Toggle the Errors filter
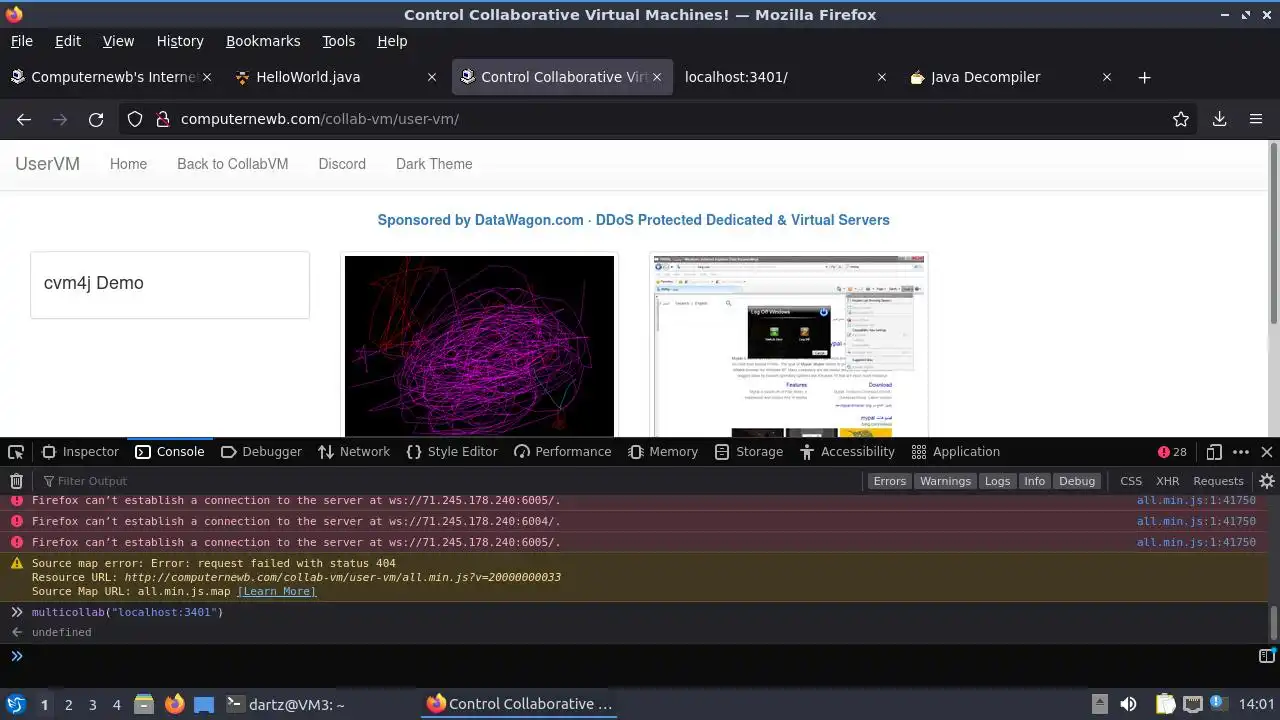The width and height of the screenshot is (1280, 720). [x=889, y=481]
